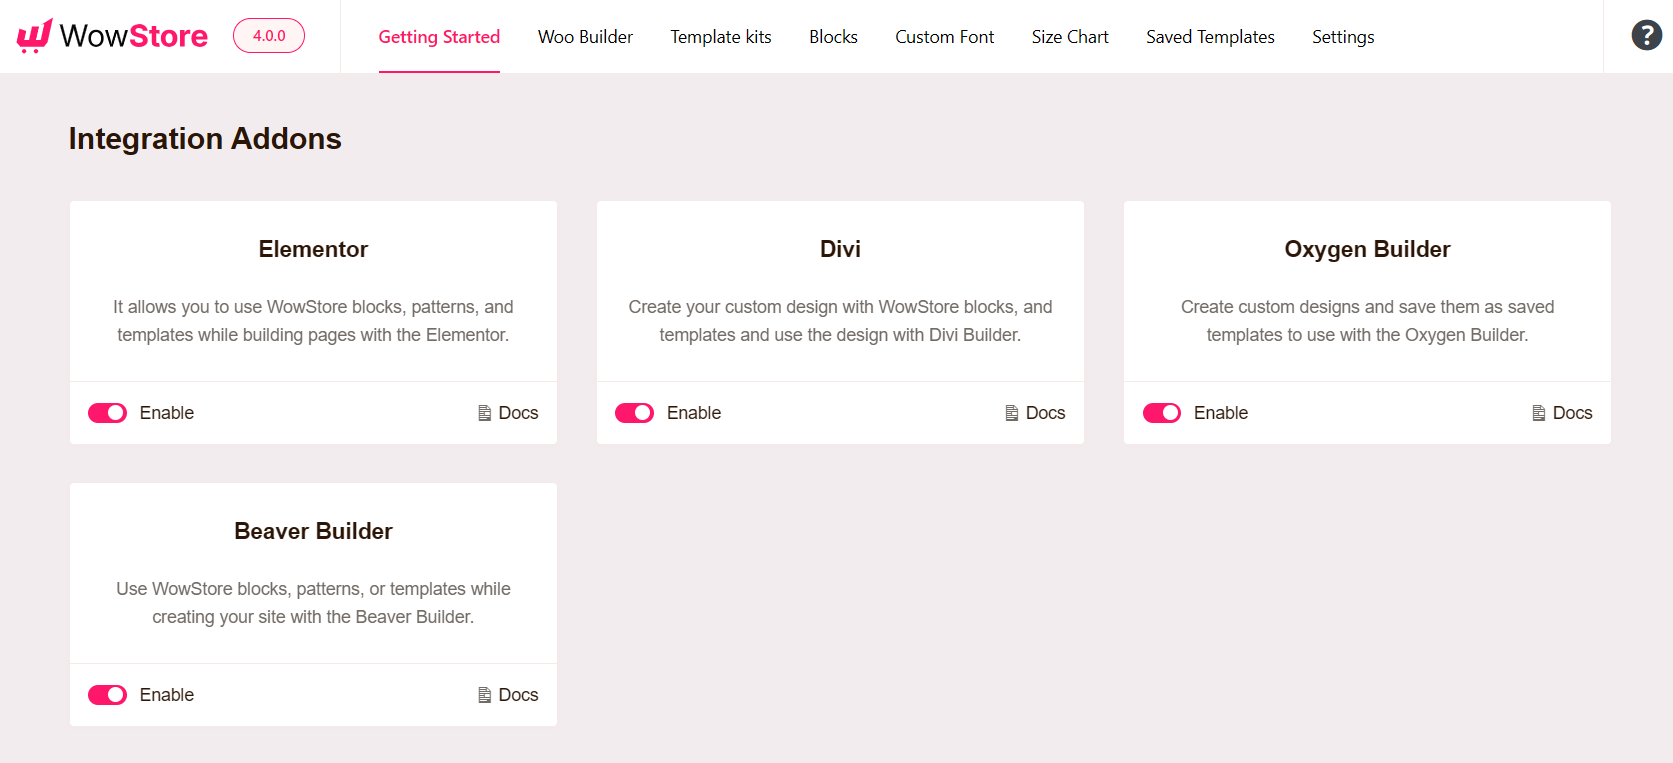This screenshot has width=1673, height=763.
Task: Open the help question mark icon
Action: 1646,35
